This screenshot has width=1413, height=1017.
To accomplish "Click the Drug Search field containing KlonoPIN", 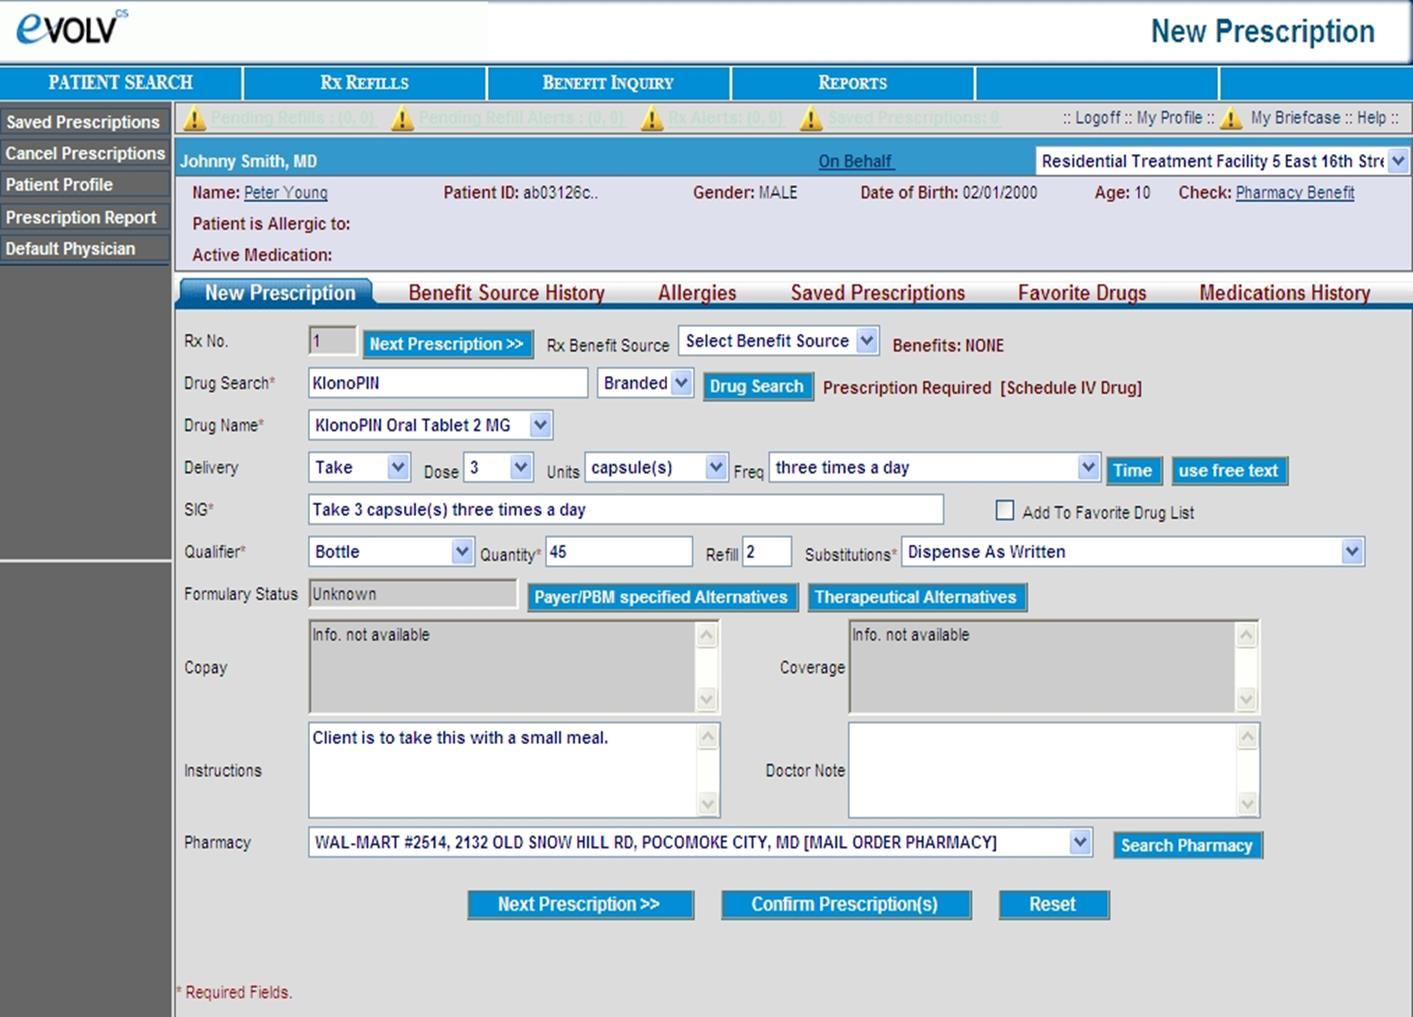I will pos(447,383).
